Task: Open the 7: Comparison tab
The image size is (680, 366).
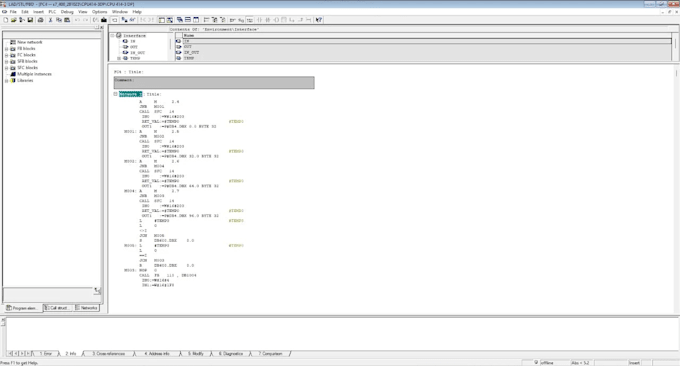Action: pyautogui.click(x=270, y=354)
